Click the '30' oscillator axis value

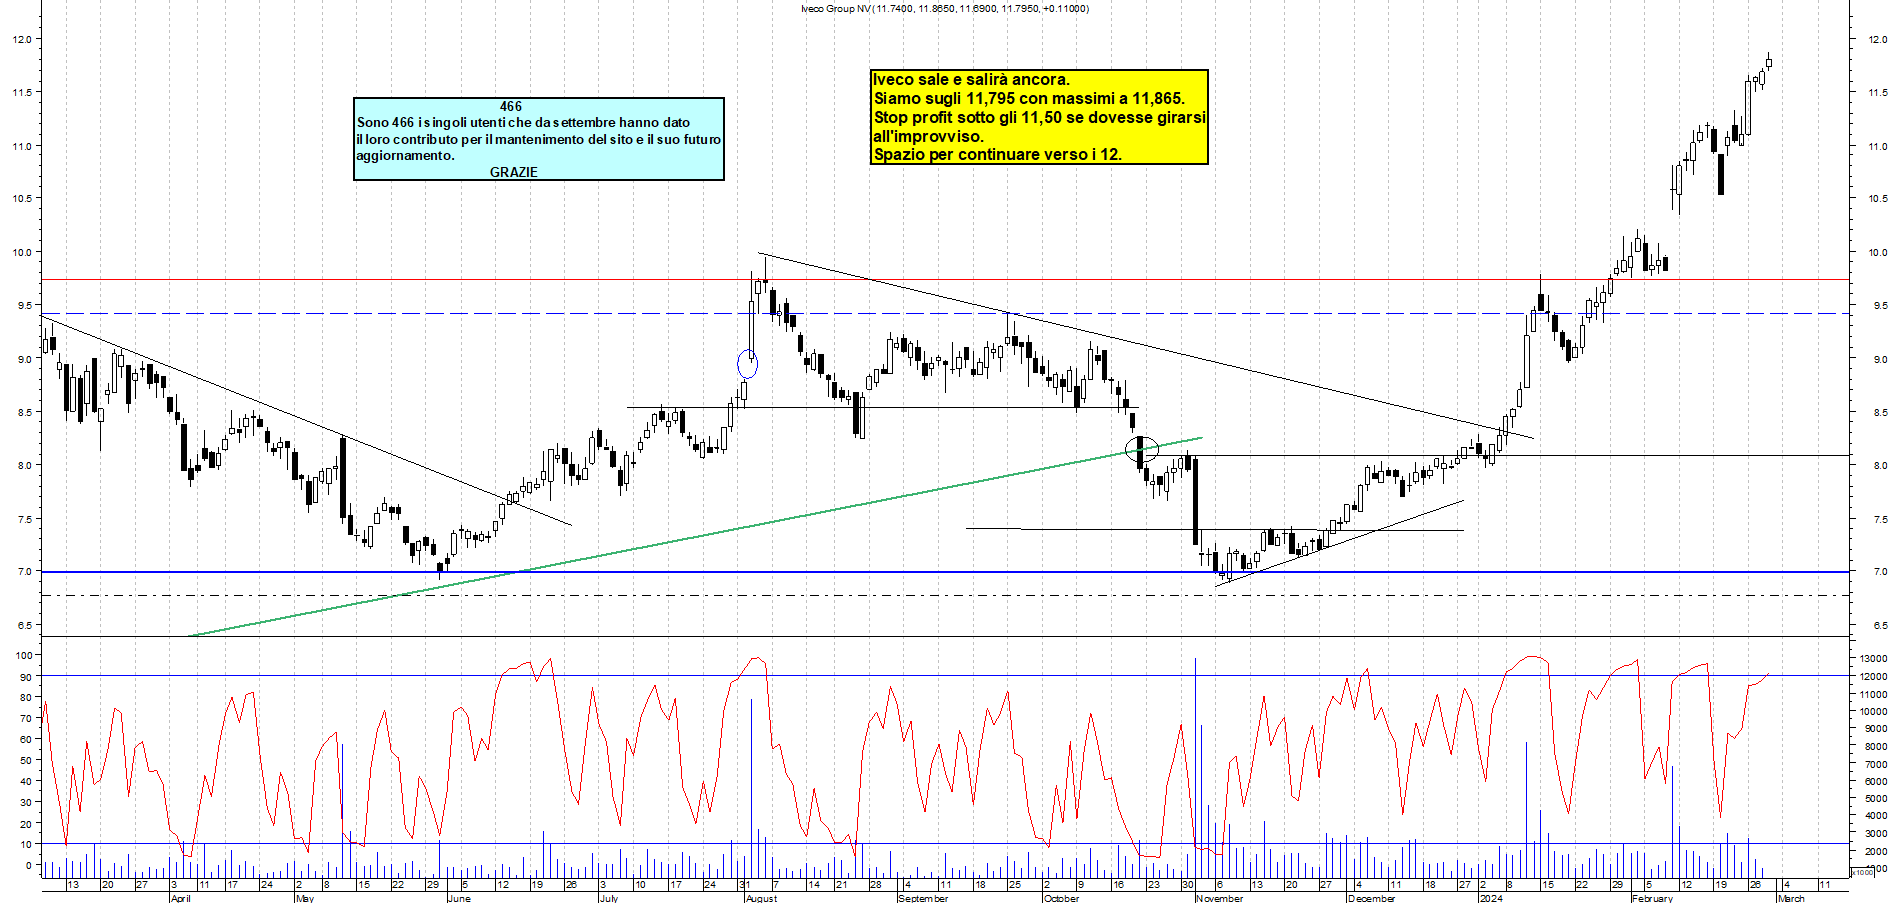[26, 803]
